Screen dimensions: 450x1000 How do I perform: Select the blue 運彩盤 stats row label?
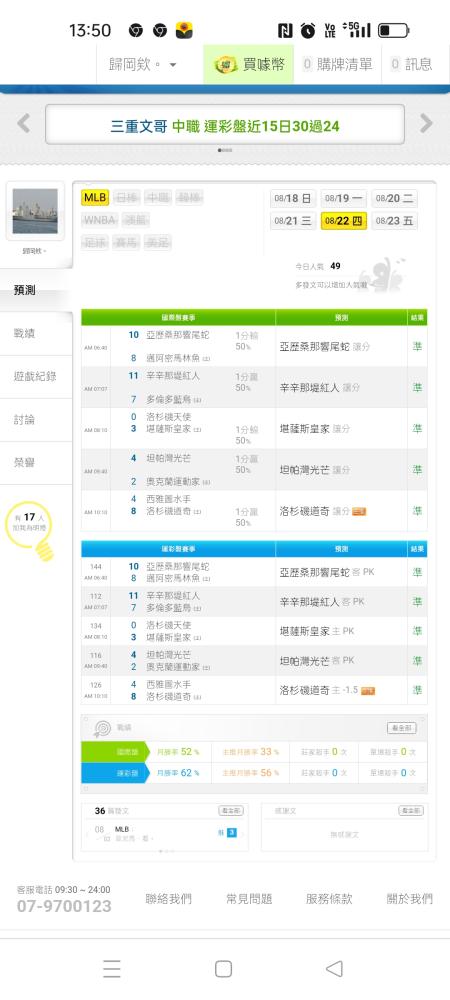pos(115,773)
